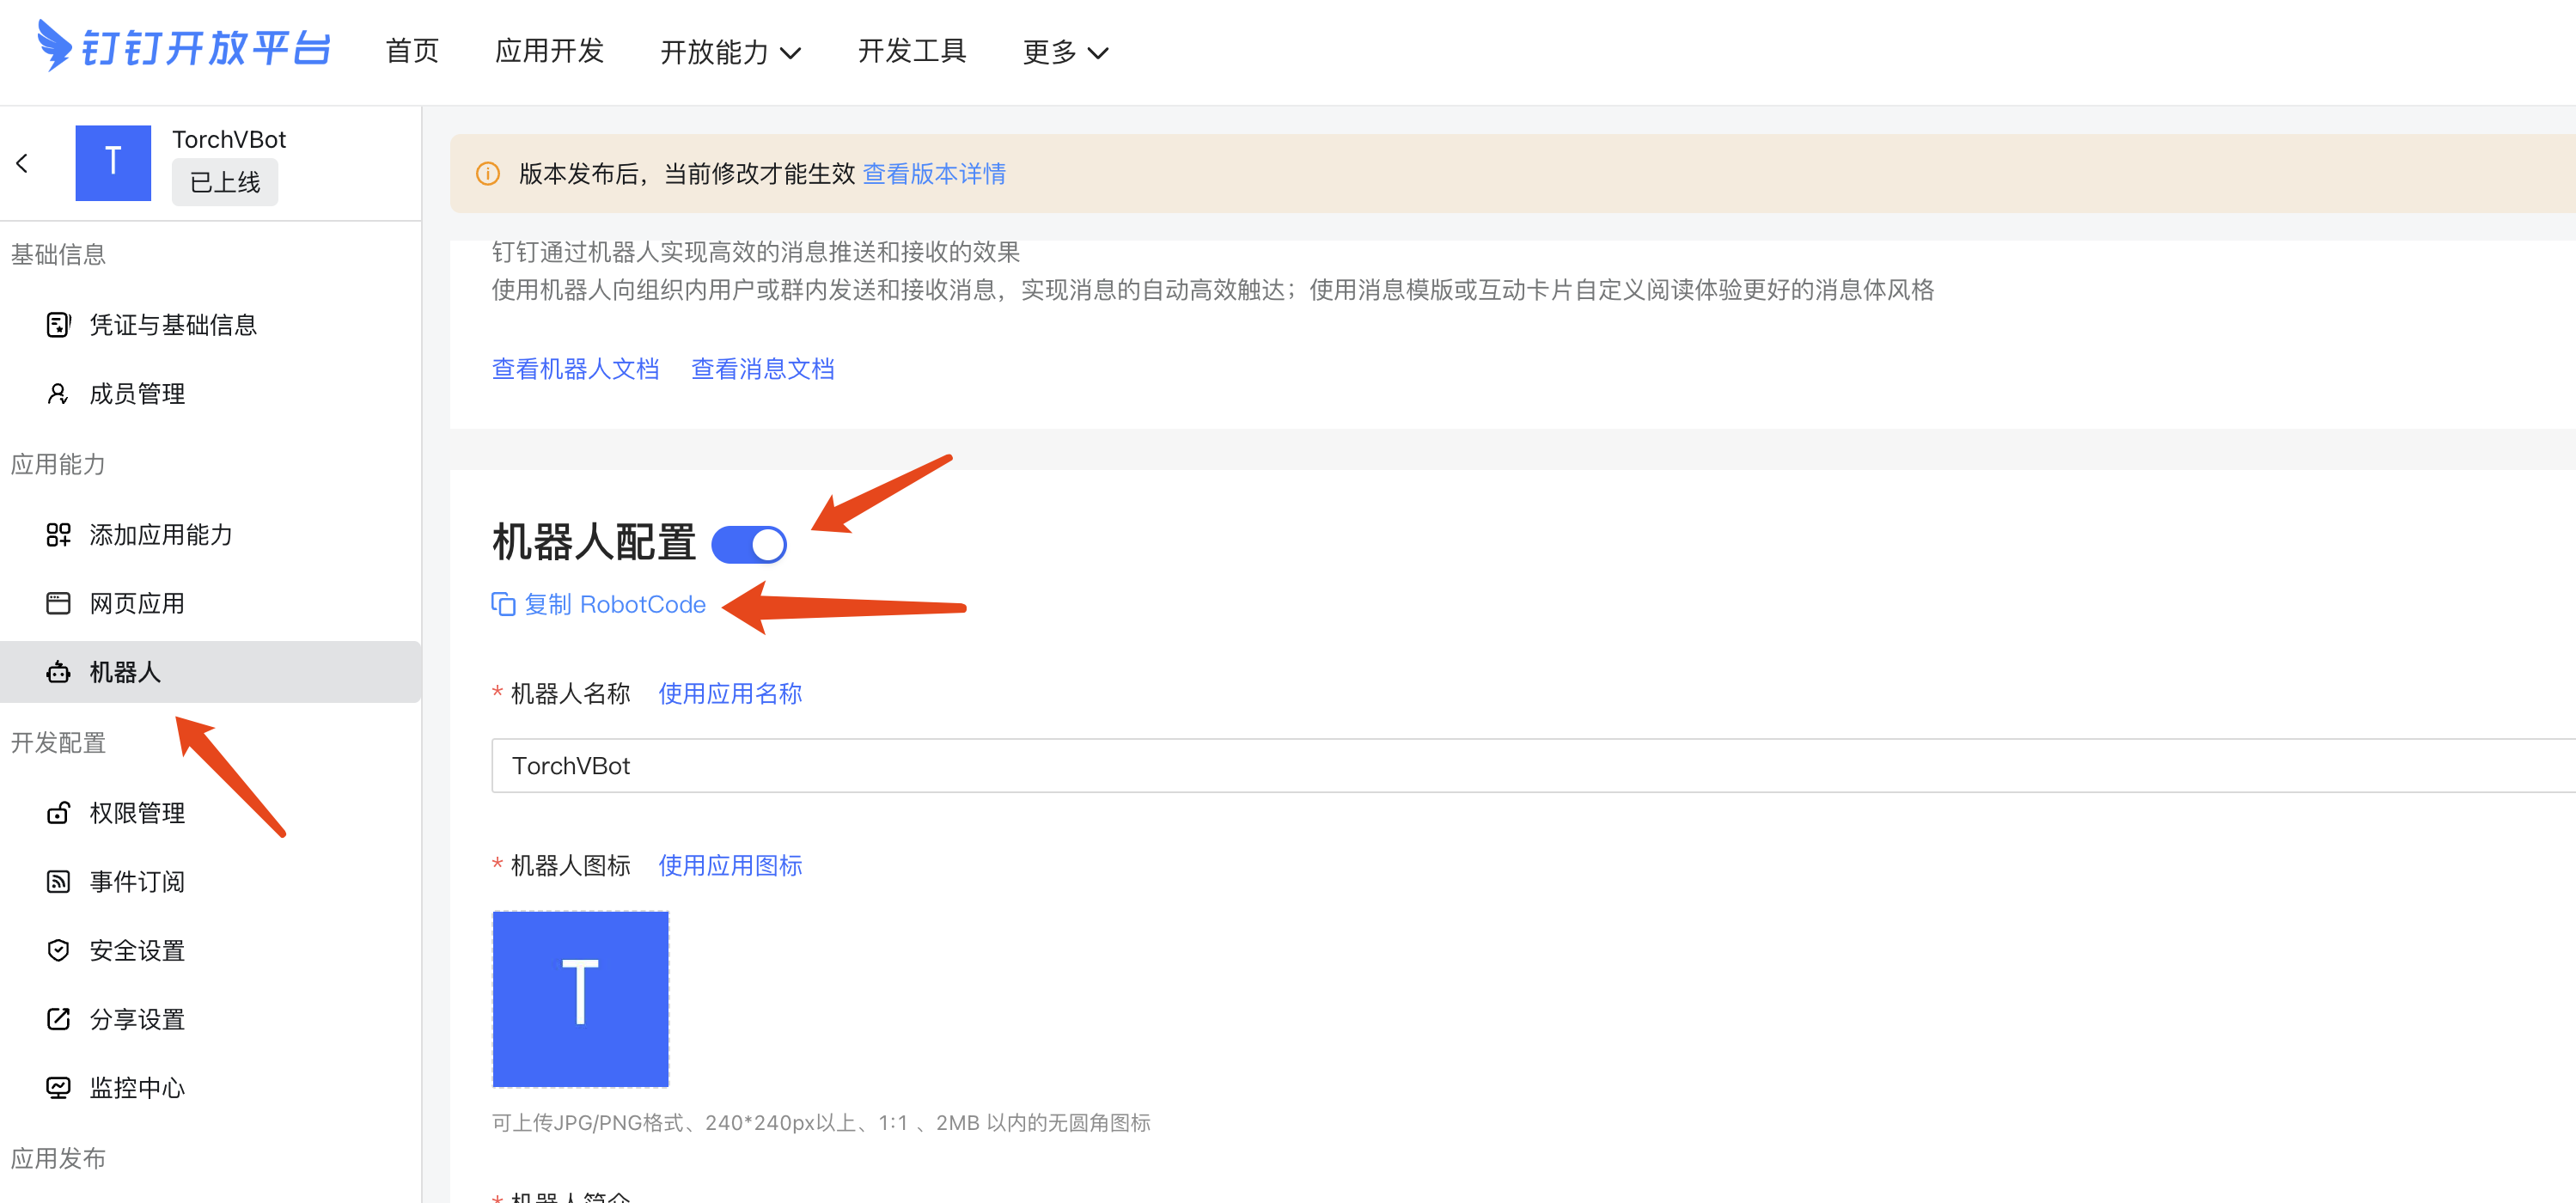This screenshot has width=2576, height=1203.
Task: Open 开发工具 in top navigation
Action: point(911,50)
